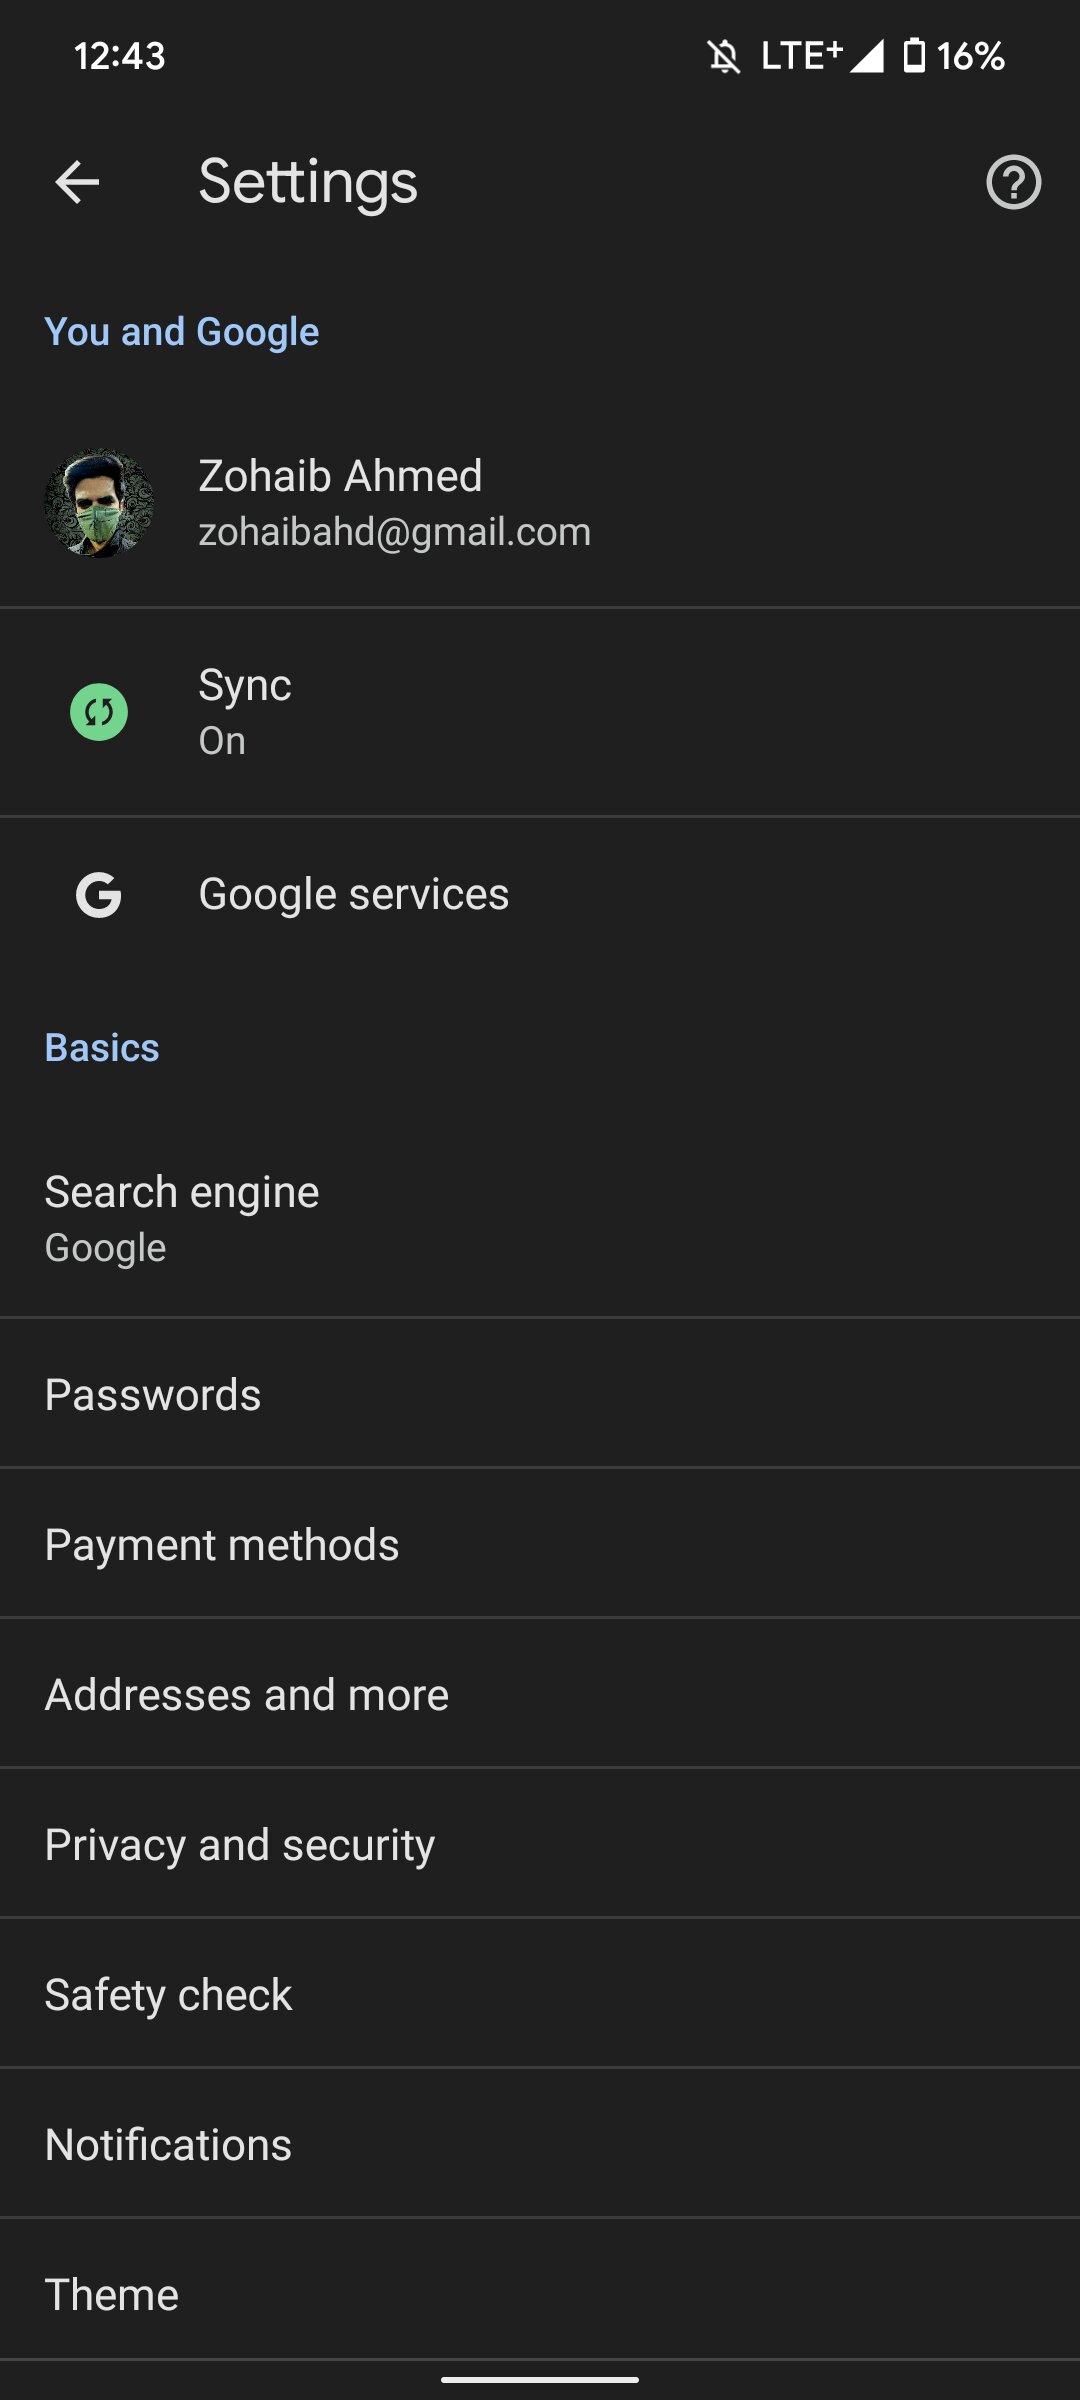The image size is (1080, 2400).
Task: Tap the battery icon in status bar
Action: pyautogui.click(x=914, y=56)
